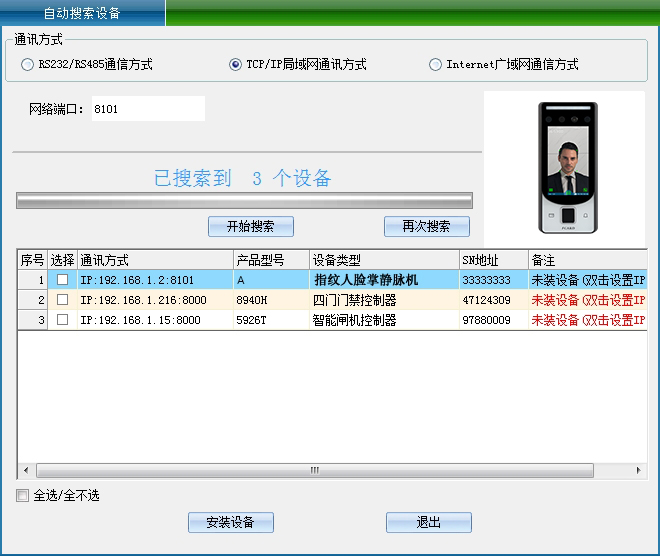Click the 开始搜索 button
Viewport: 660px width, 556px height.
click(x=250, y=226)
